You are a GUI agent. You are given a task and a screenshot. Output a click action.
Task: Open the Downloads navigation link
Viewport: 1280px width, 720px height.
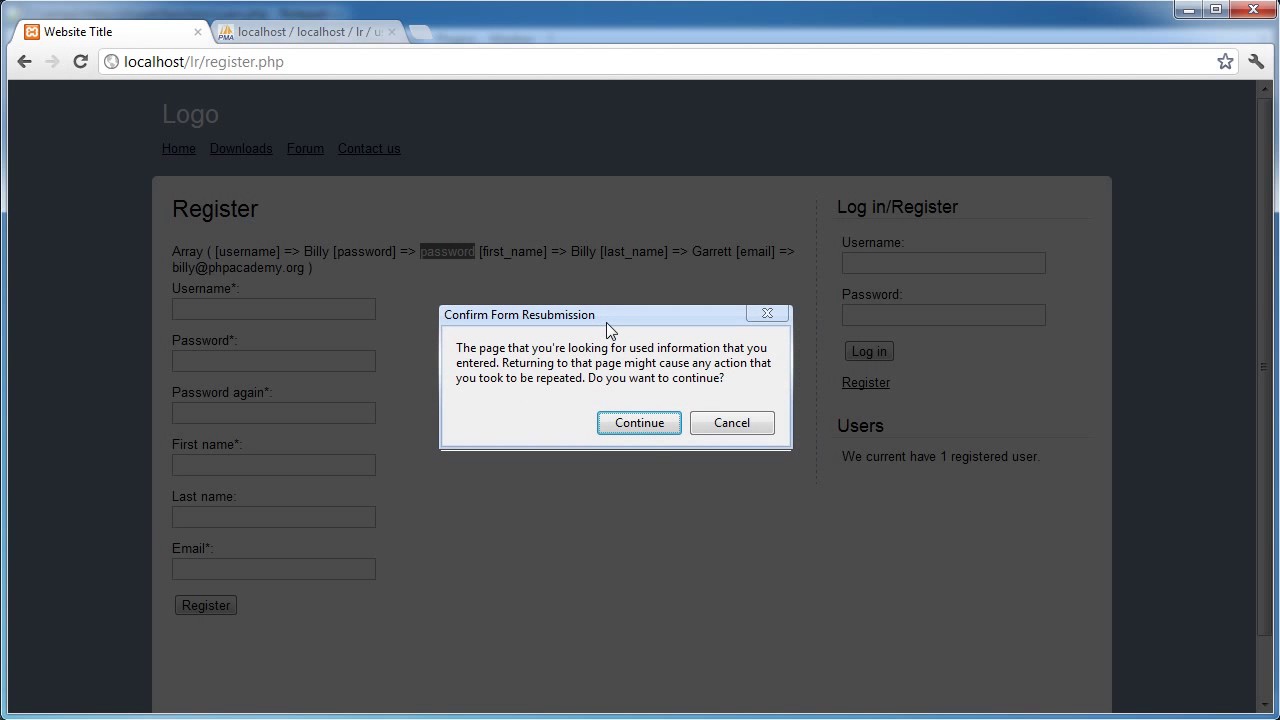(241, 149)
